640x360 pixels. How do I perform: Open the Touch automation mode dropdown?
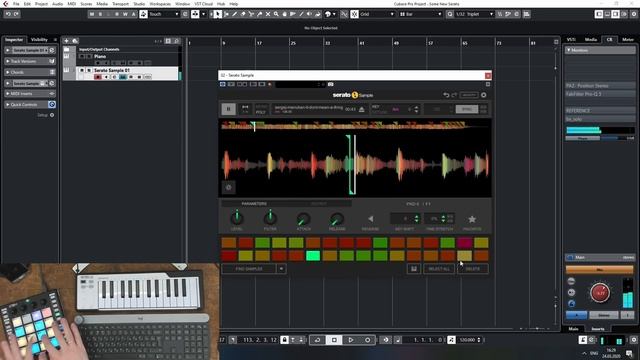[x=164, y=14]
